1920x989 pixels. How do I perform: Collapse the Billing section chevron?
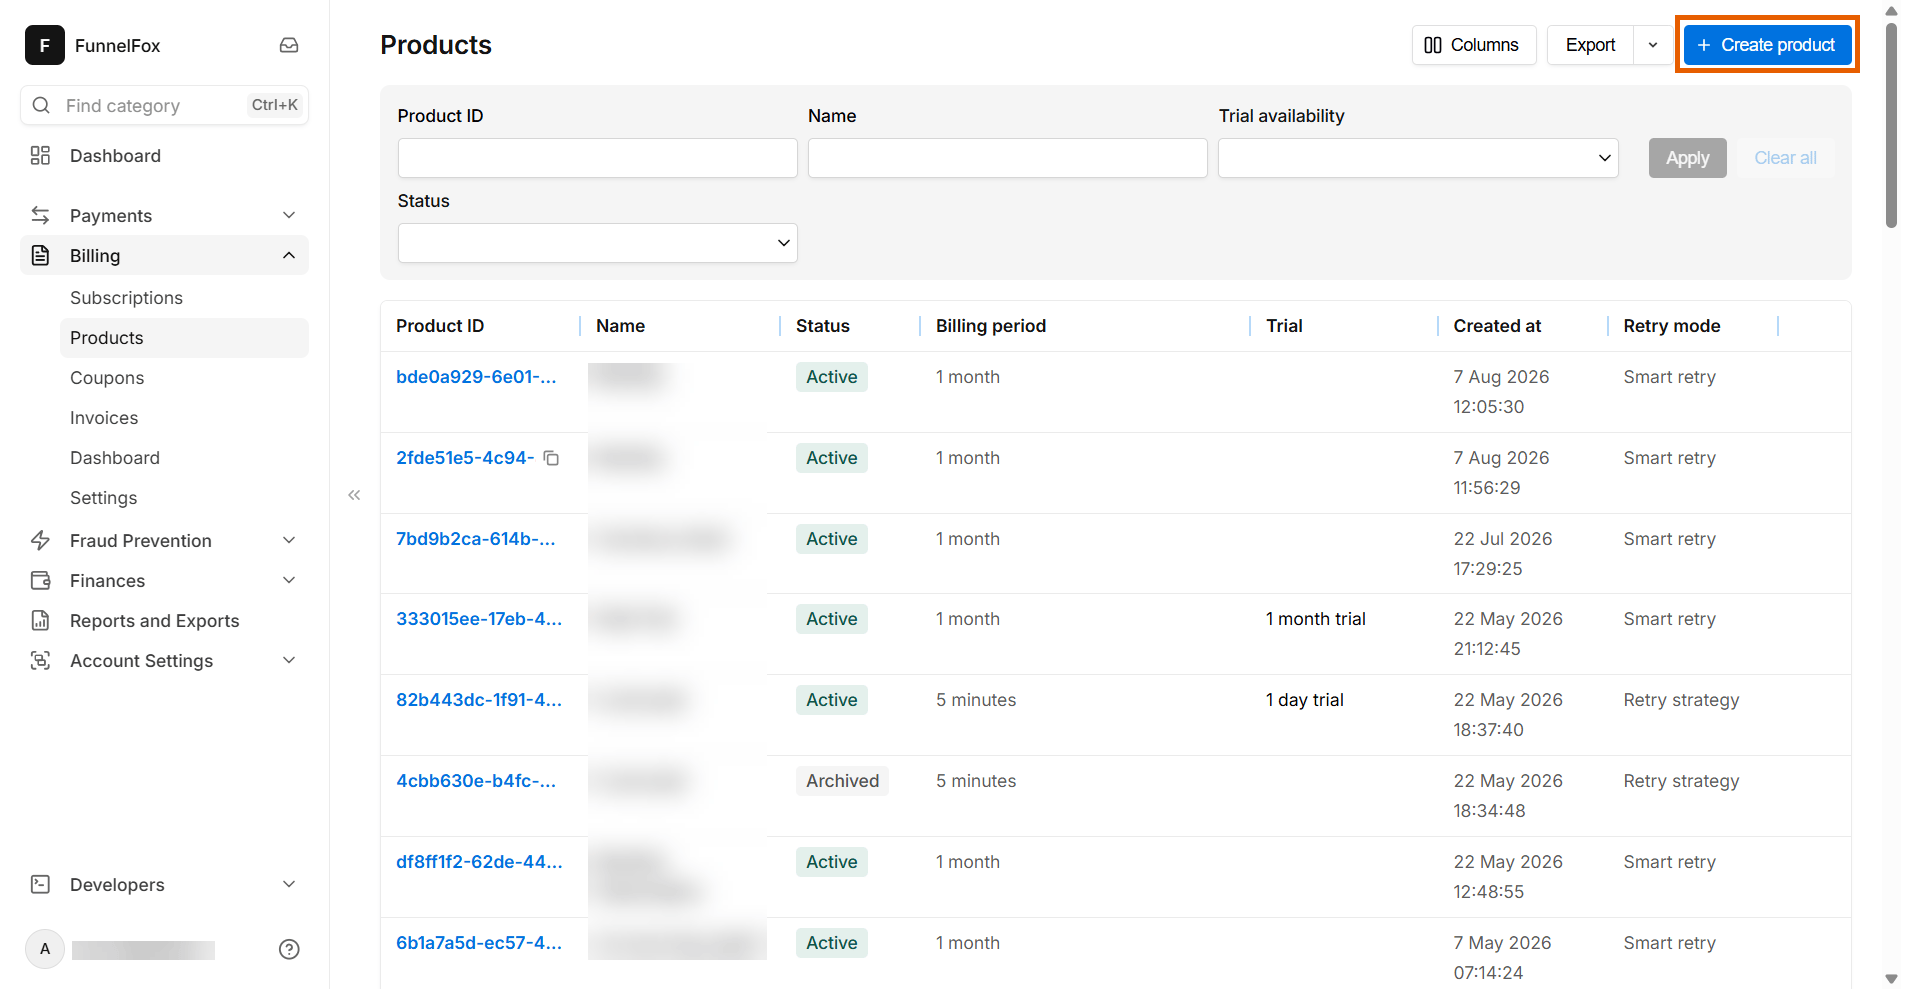click(289, 255)
